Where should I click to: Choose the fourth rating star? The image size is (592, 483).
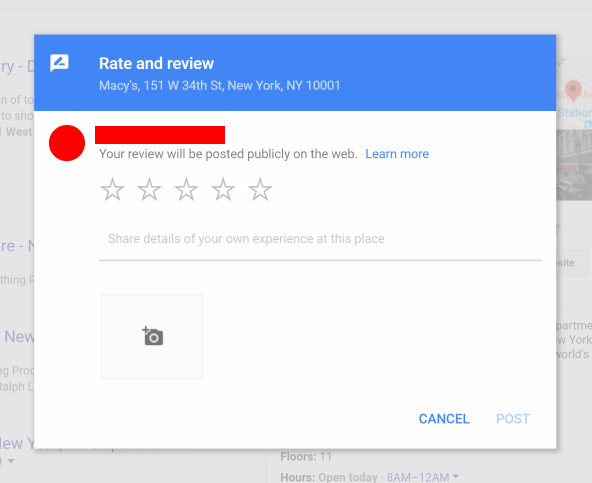click(x=223, y=189)
